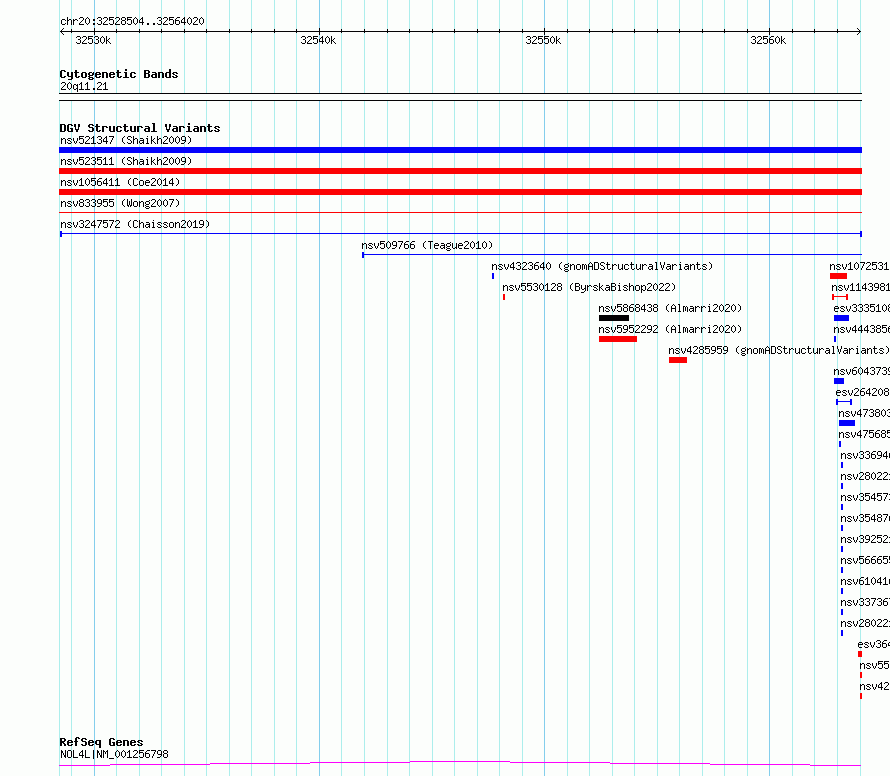Select the red bar under nsv4285959
Screen dimensions: 890x776
coord(678,360)
